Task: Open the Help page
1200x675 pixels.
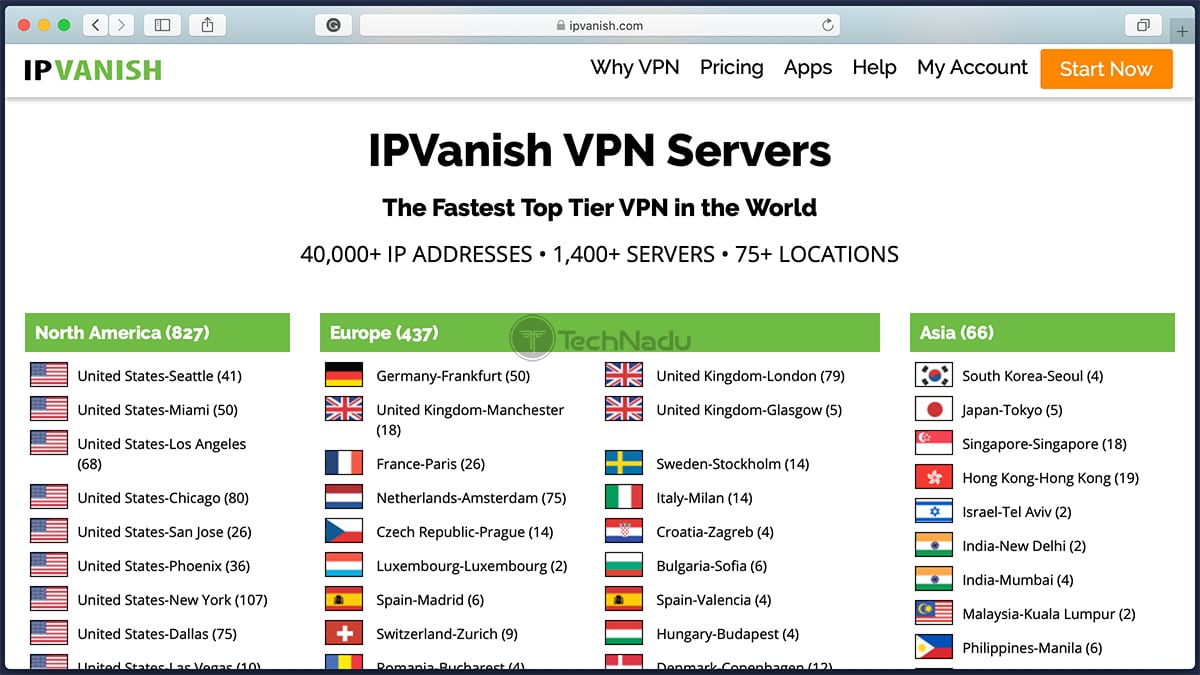Action: 874,68
